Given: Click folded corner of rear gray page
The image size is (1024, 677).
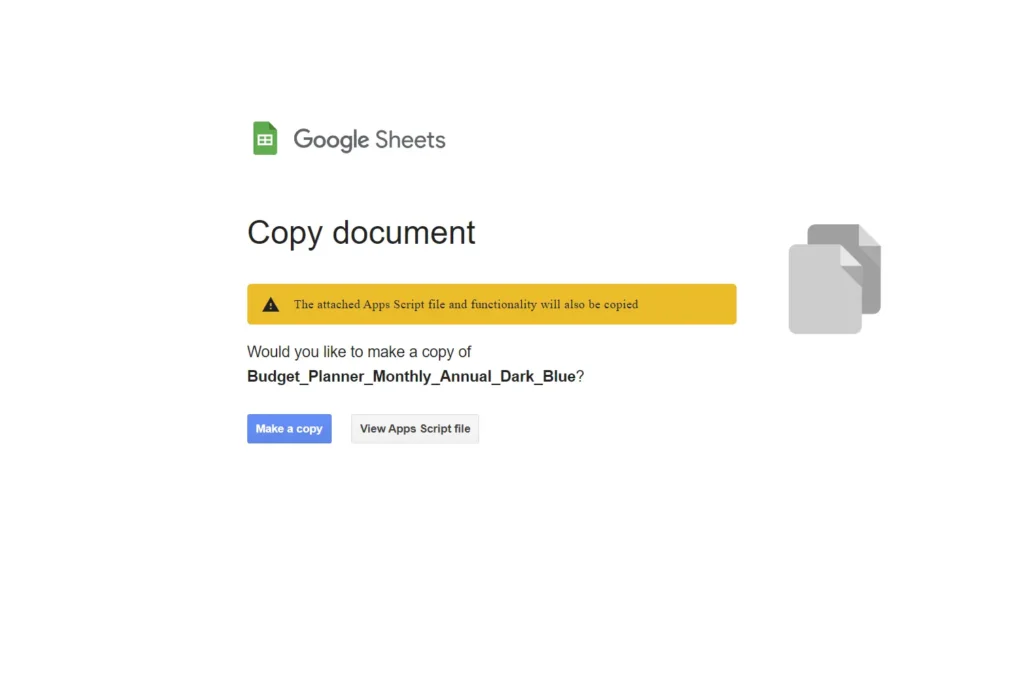Looking at the screenshot, I should pyautogui.click(x=870, y=235).
